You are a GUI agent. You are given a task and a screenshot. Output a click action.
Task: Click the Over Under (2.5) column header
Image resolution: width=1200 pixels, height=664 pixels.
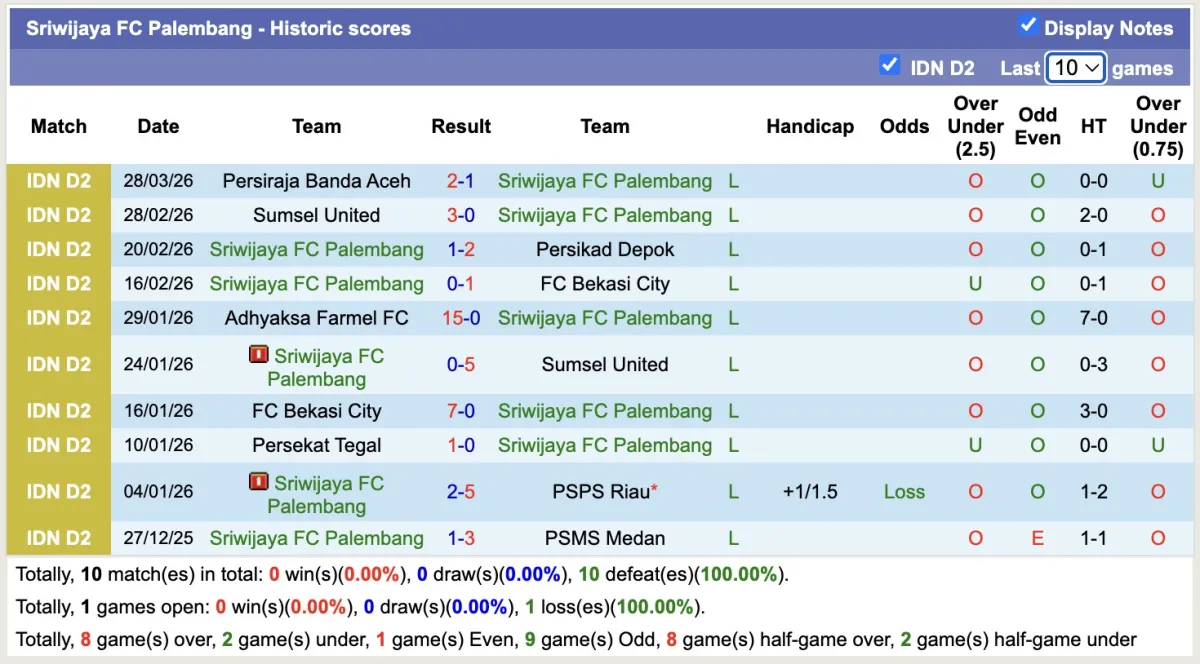(x=975, y=126)
